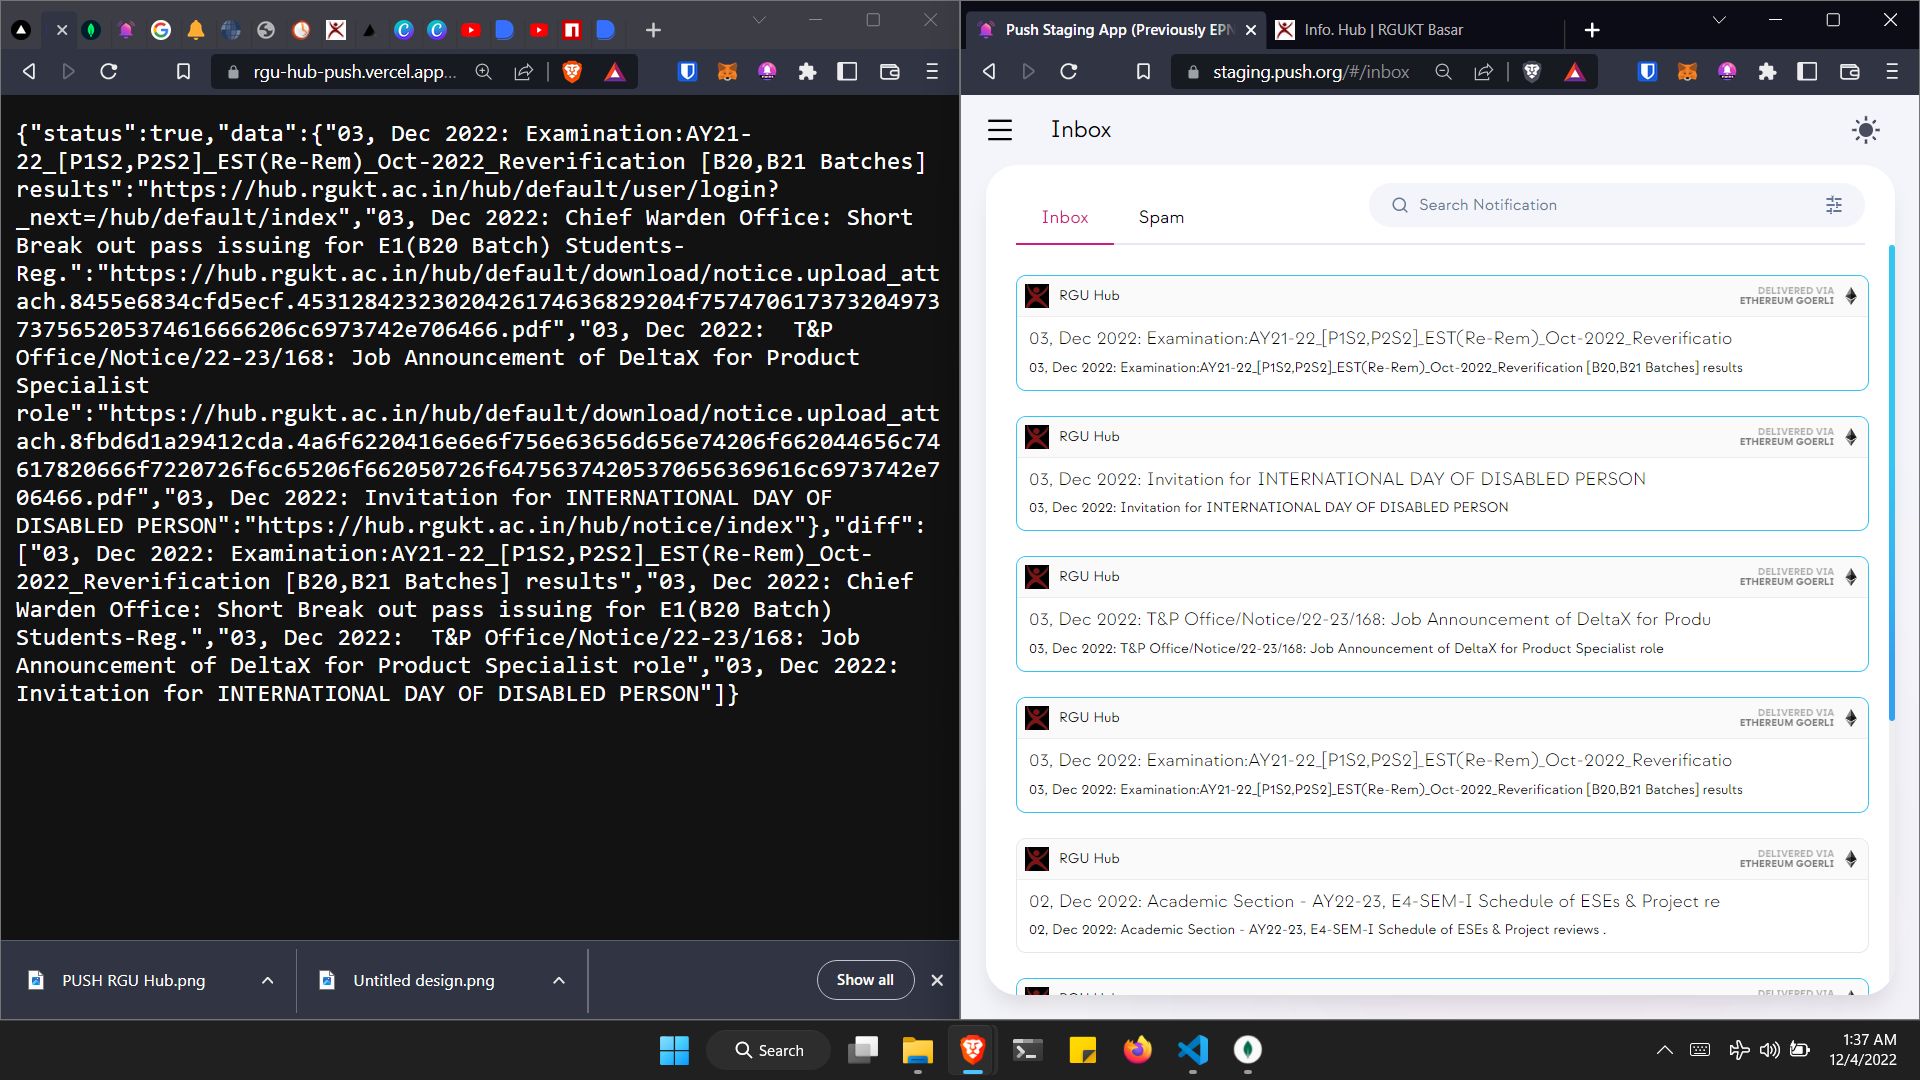Go back in staging.push.org window
The width and height of the screenshot is (1920, 1080).
click(x=988, y=71)
